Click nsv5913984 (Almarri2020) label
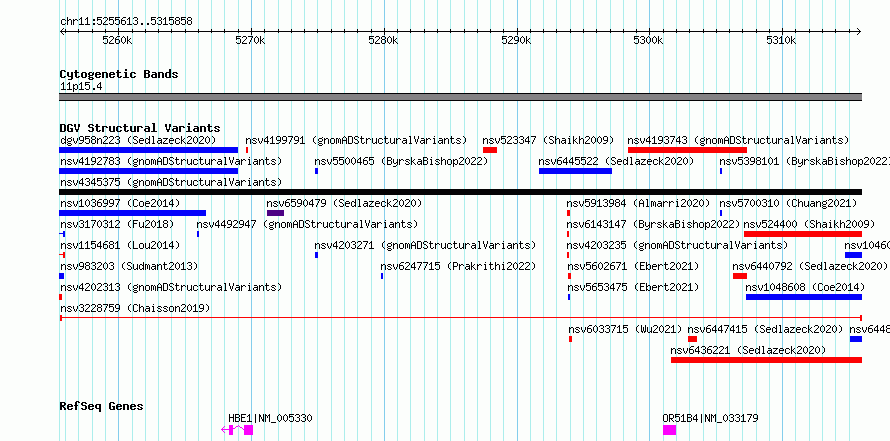Viewport: 890px width, 441px height. [639, 203]
